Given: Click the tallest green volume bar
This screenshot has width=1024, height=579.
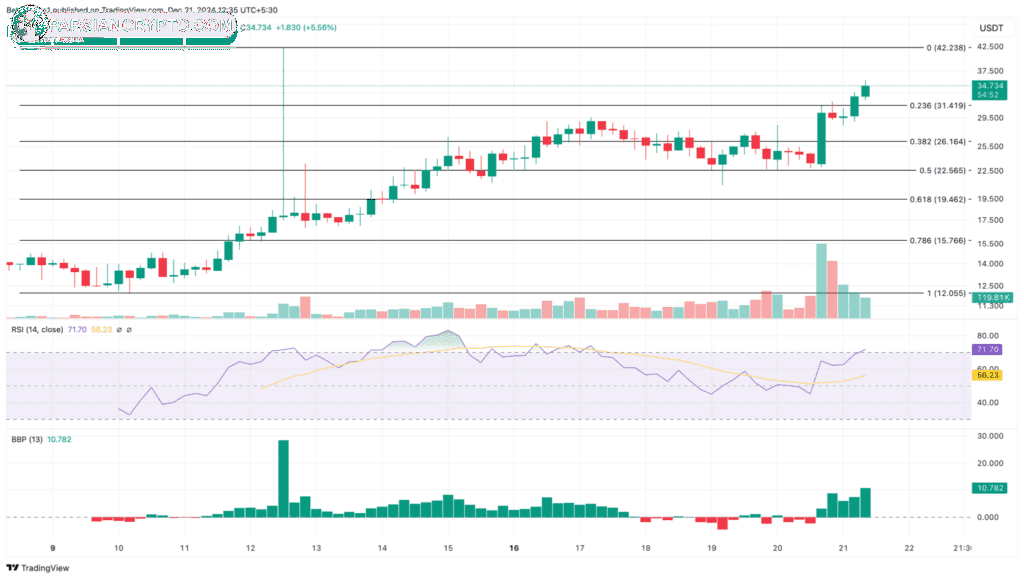Looking at the screenshot, I should click(x=822, y=281).
